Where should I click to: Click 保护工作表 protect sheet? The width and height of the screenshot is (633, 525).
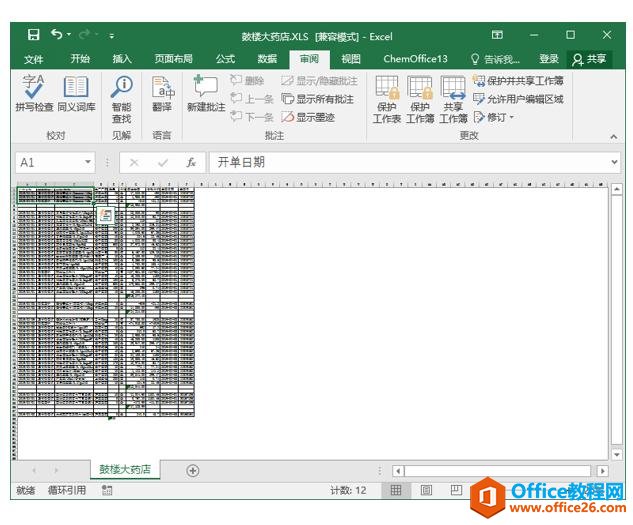386,99
